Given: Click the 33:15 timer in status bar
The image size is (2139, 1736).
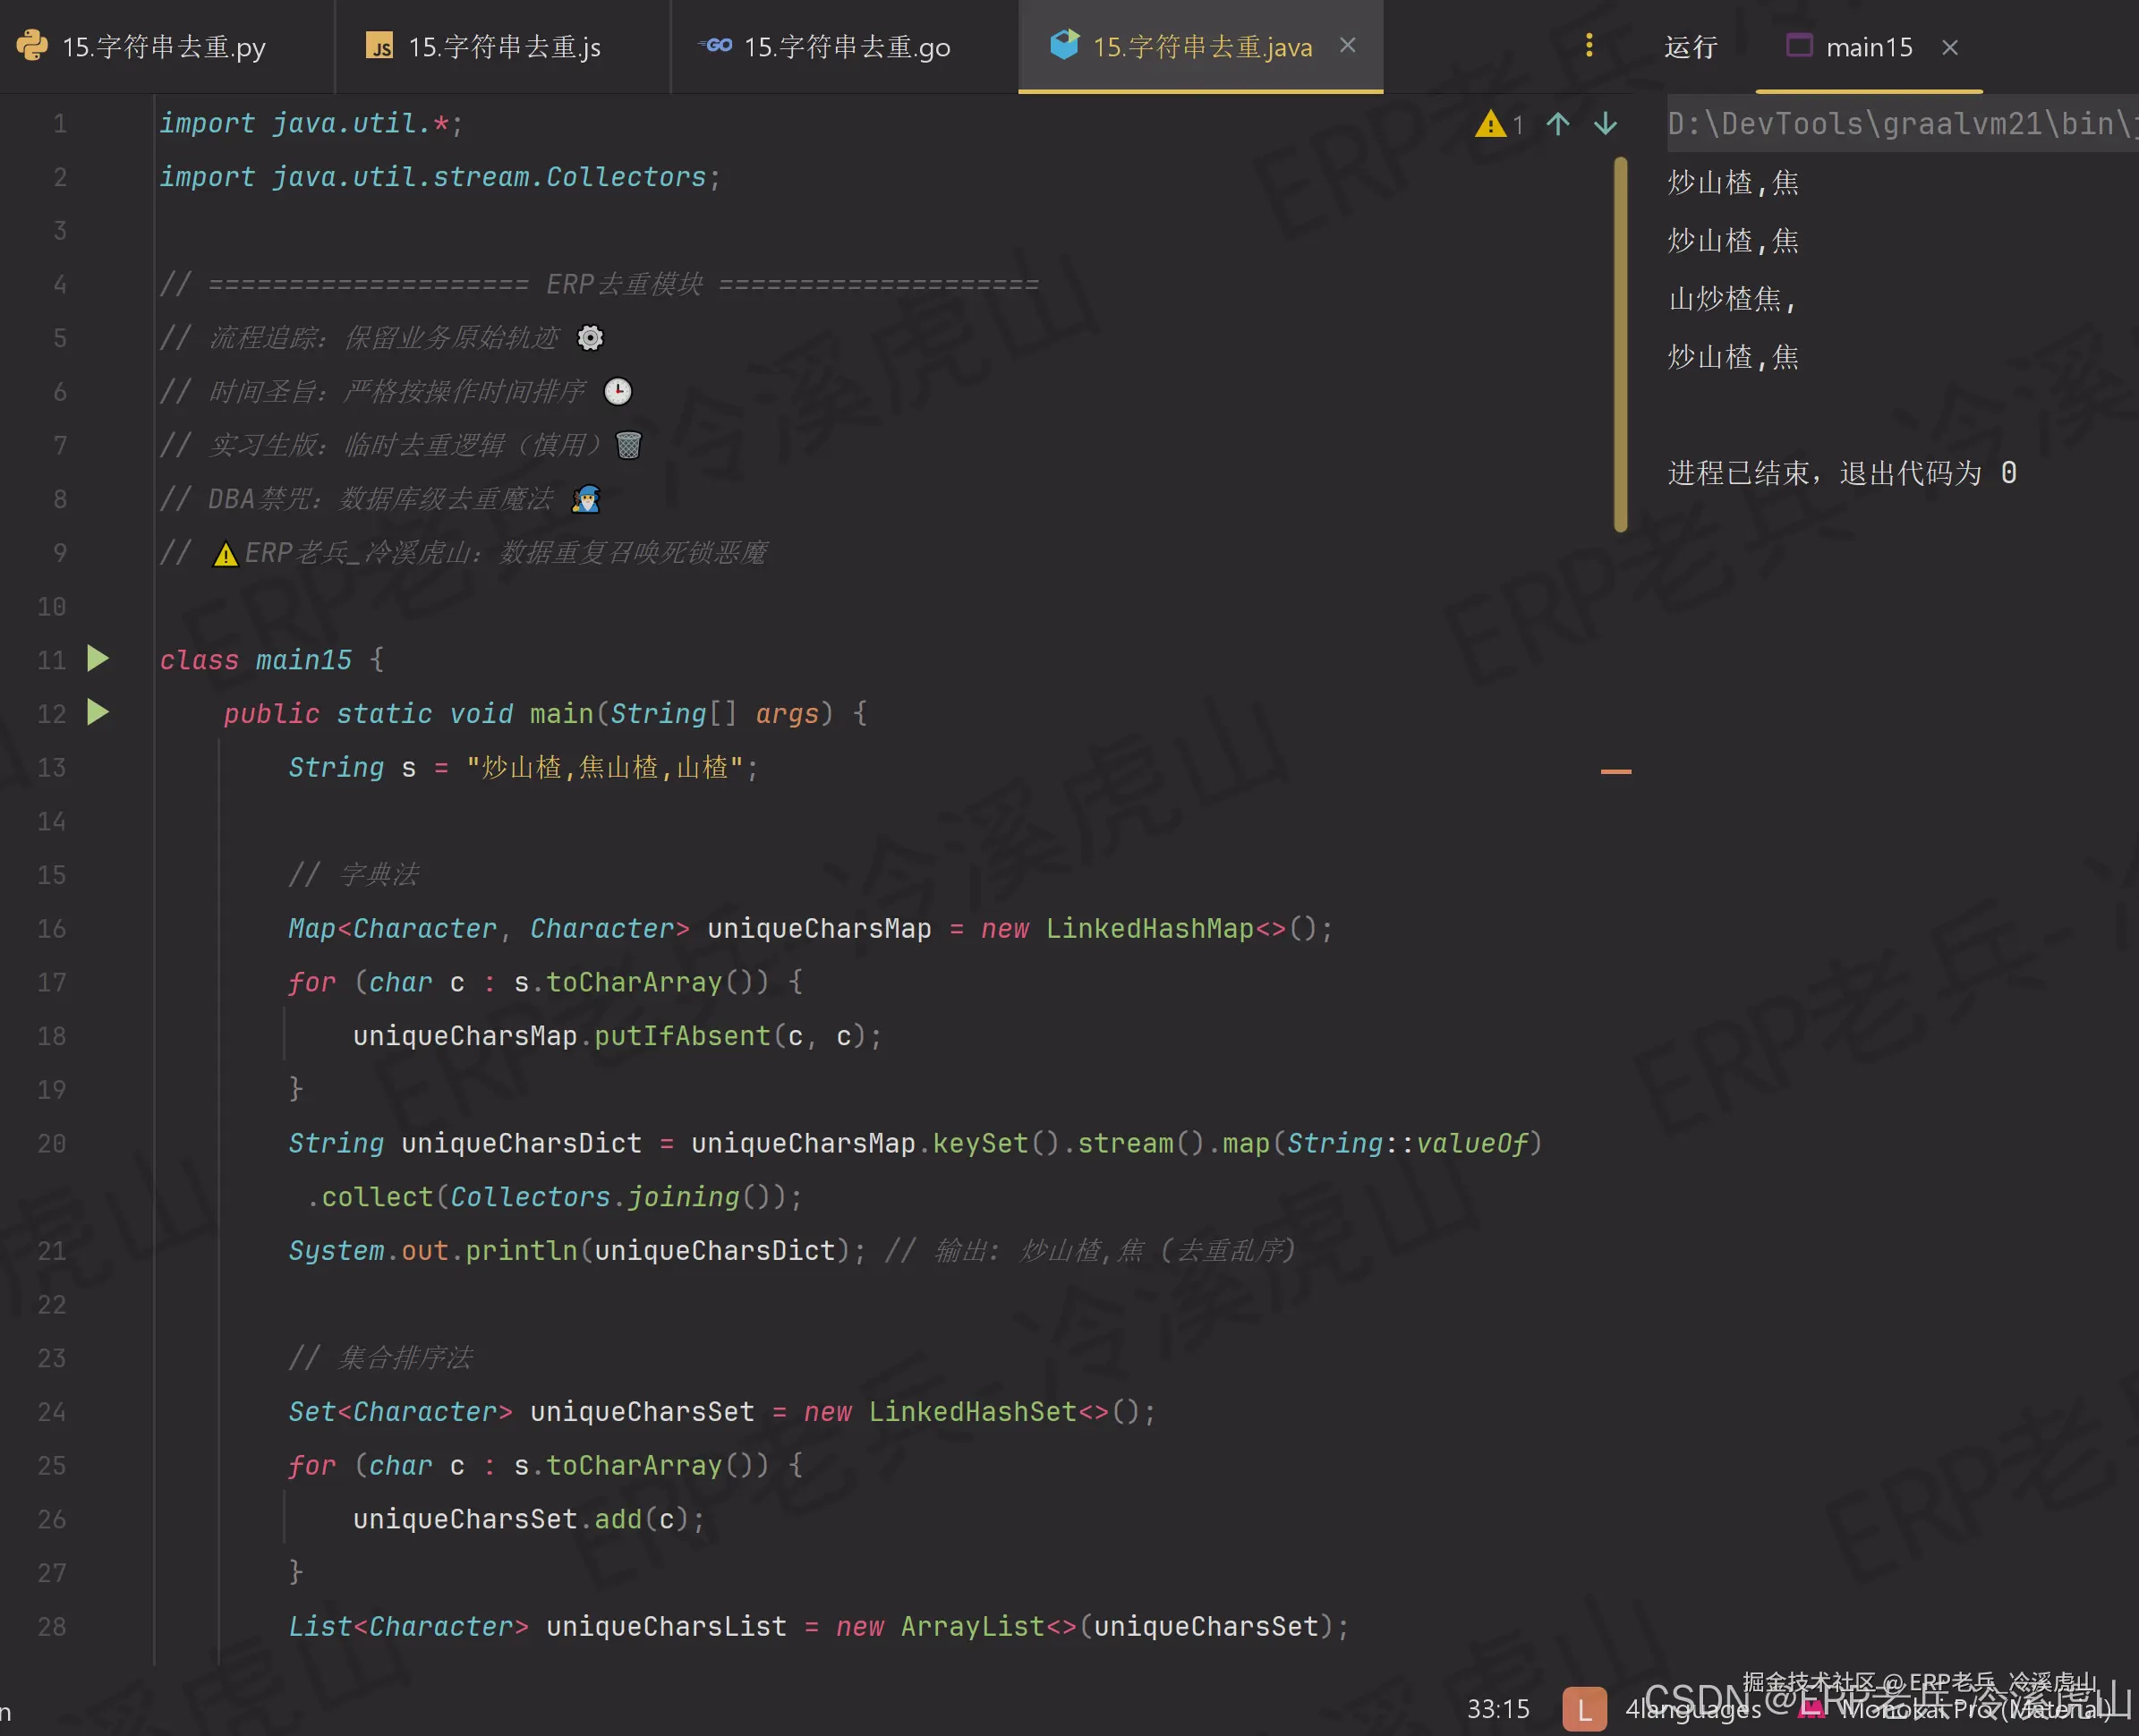Looking at the screenshot, I should [1497, 1710].
